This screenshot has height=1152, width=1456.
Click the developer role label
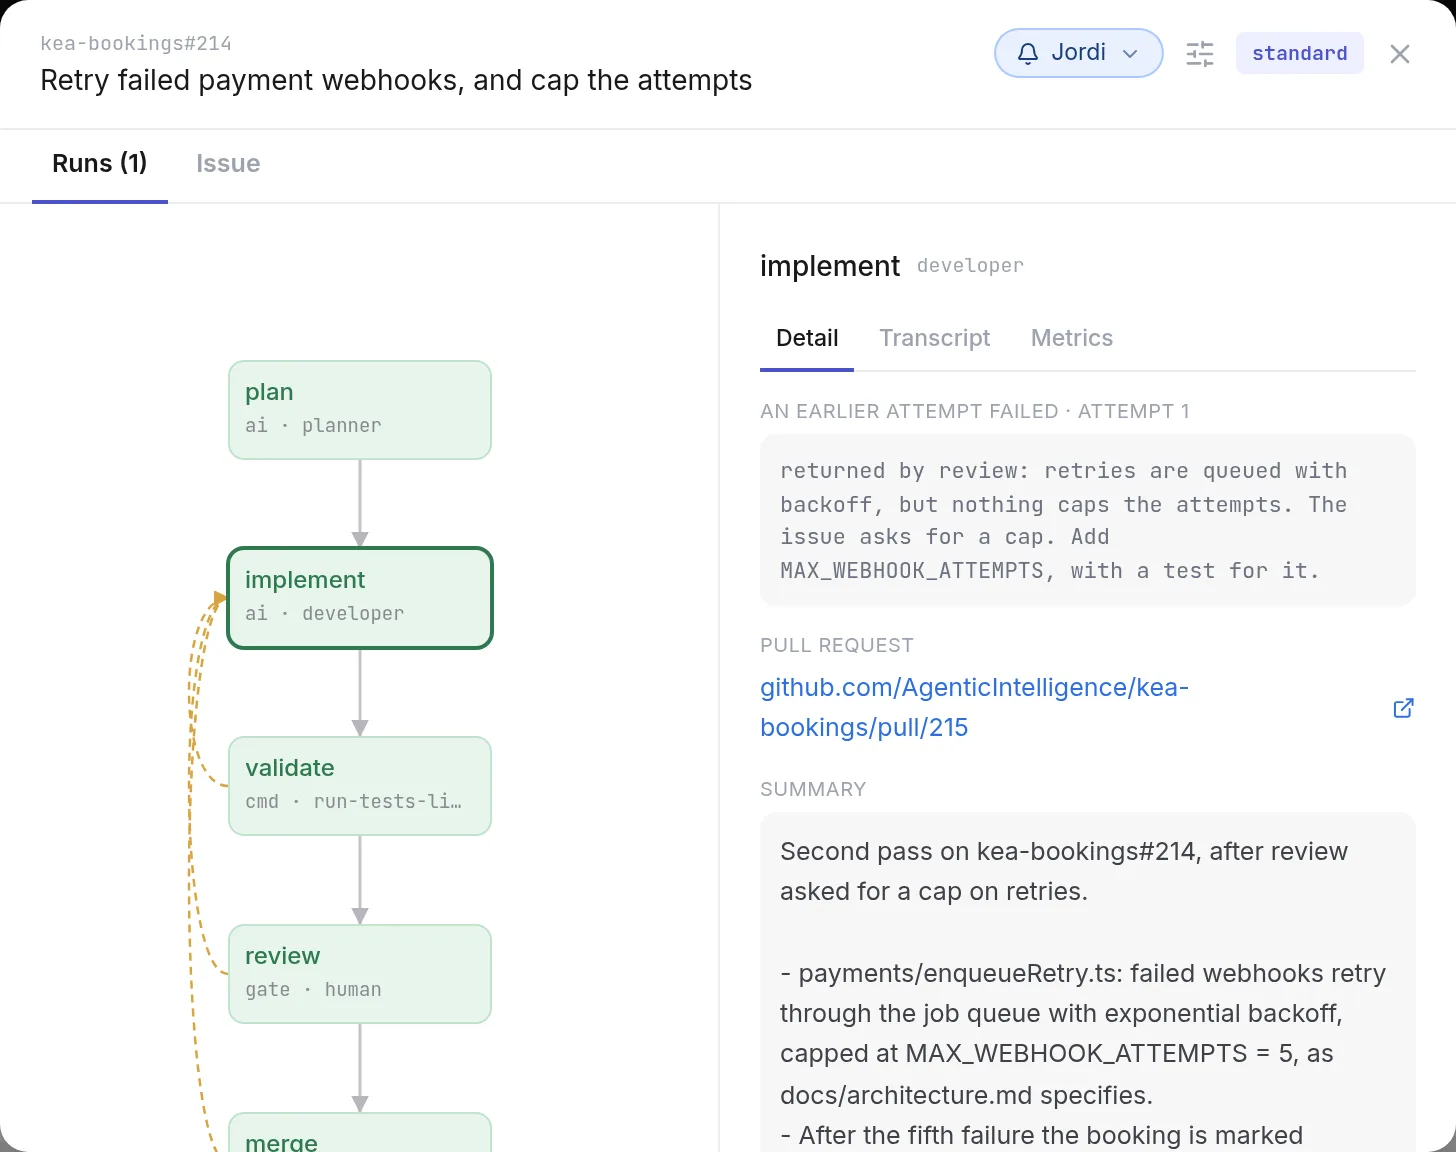(970, 266)
